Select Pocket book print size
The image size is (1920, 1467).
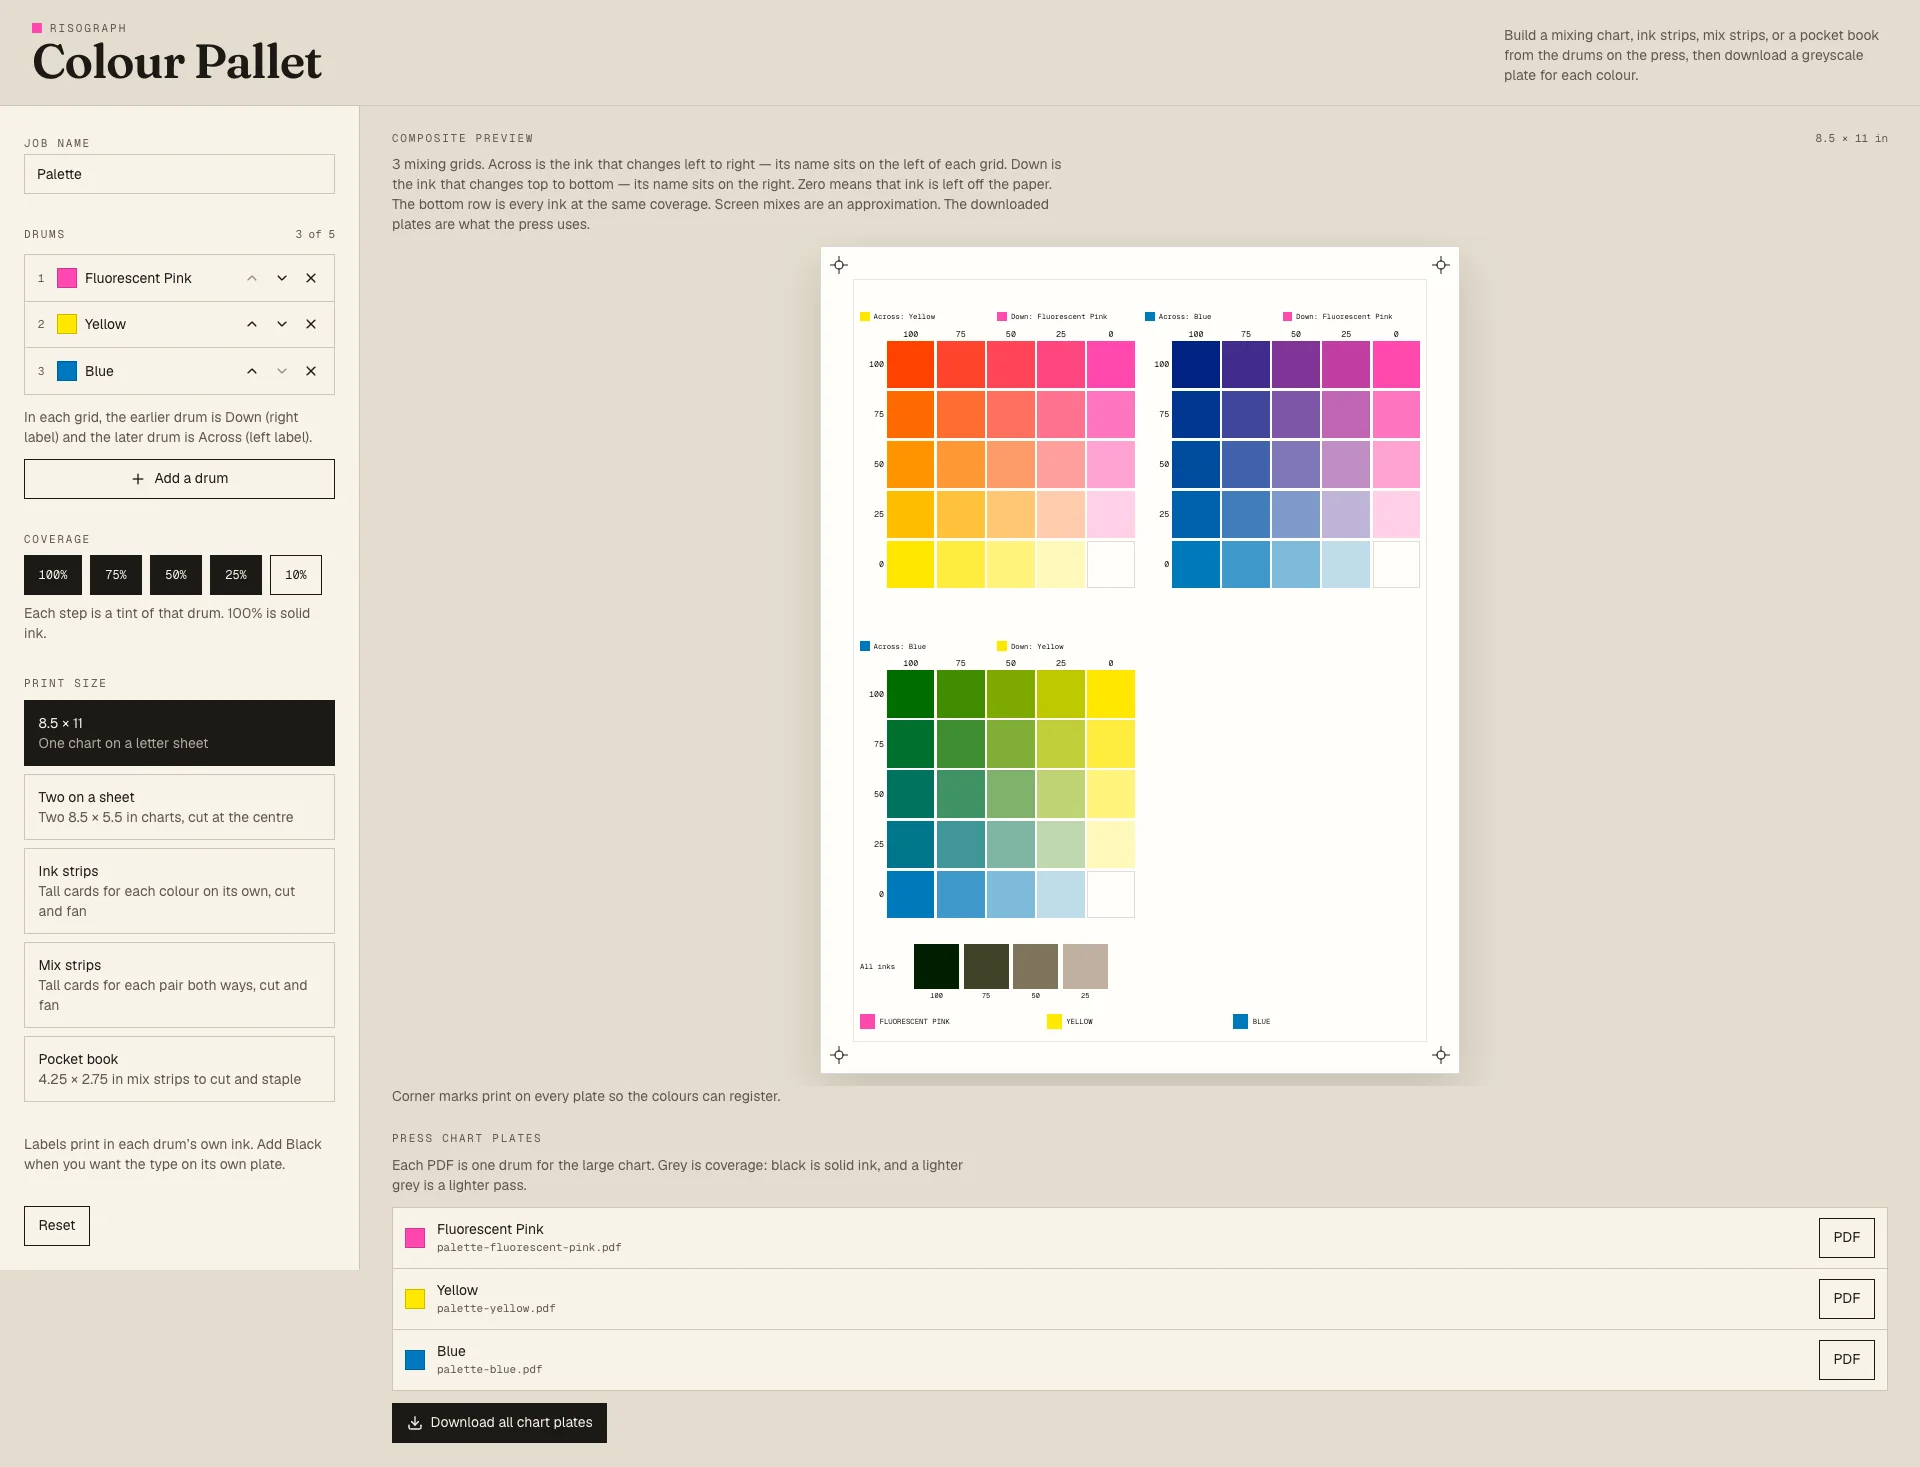tap(179, 1069)
